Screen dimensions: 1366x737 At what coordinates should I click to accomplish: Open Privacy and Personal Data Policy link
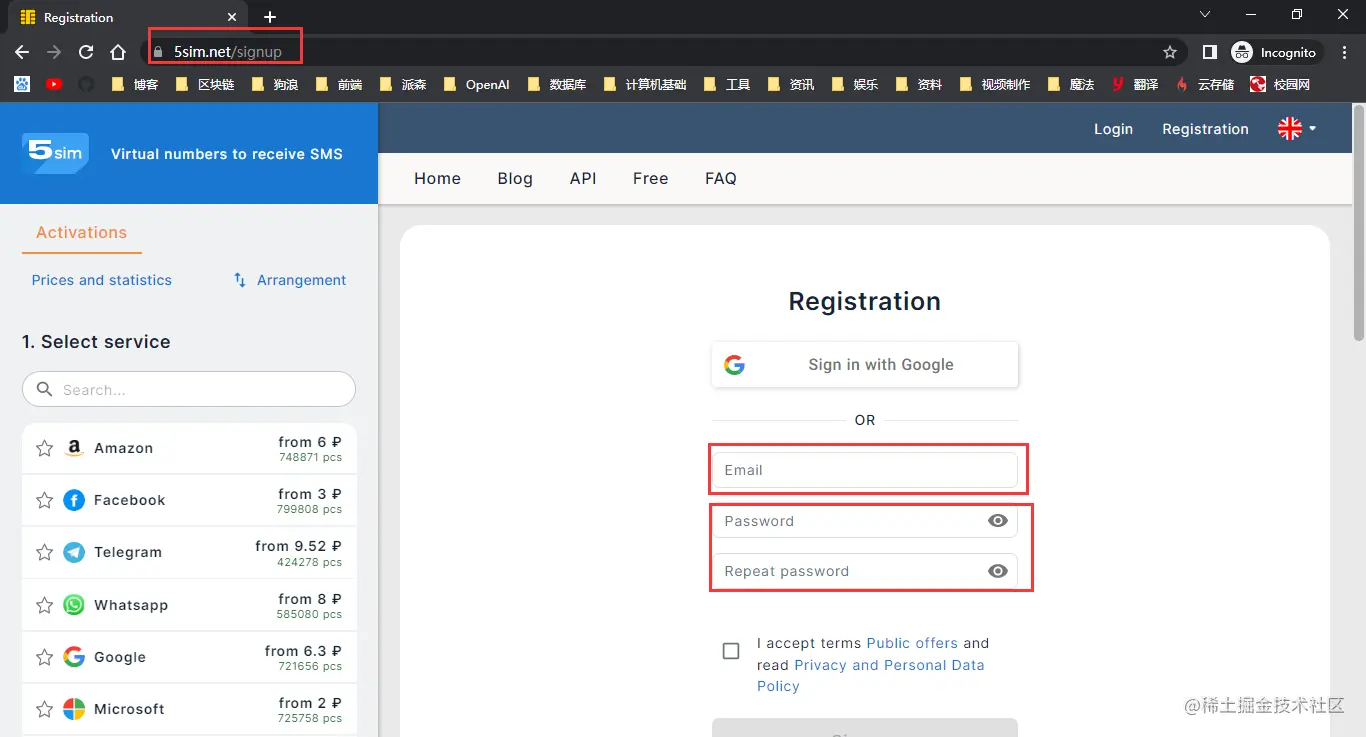(870, 675)
